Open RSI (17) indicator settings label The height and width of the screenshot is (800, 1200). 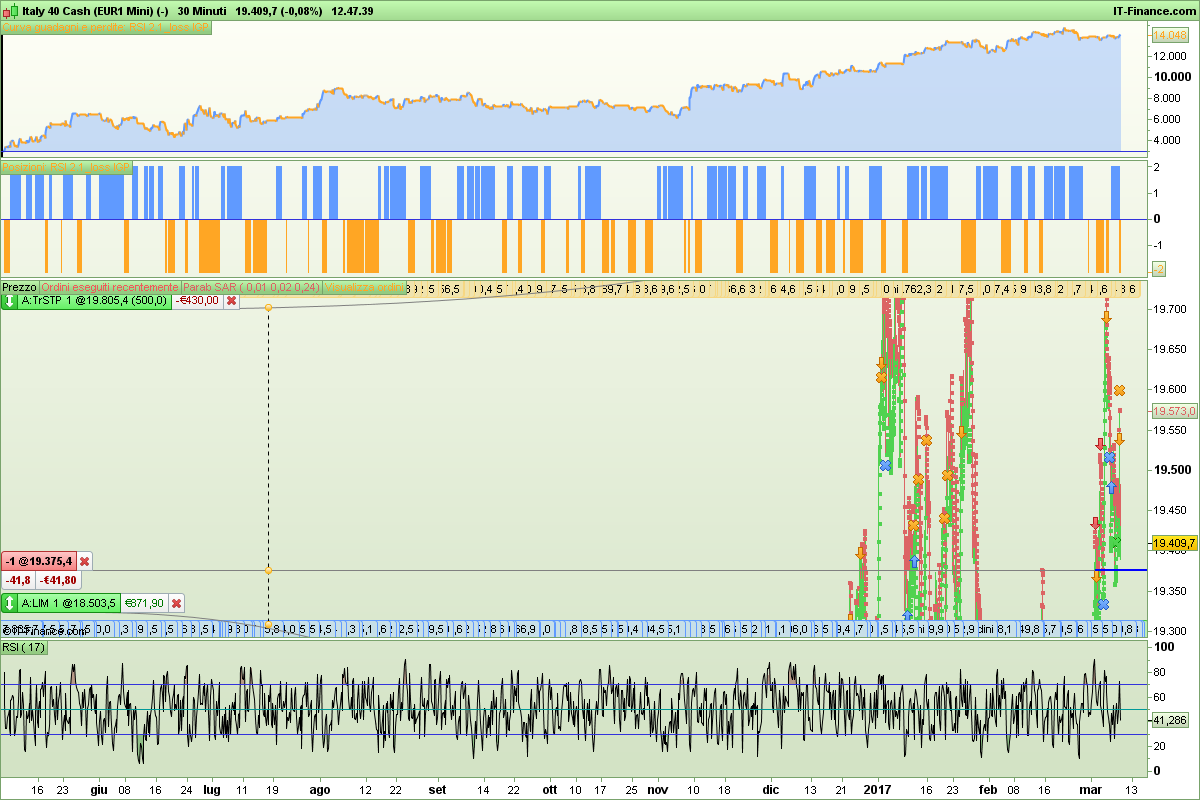pyautogui.click(x=24, y=648)
